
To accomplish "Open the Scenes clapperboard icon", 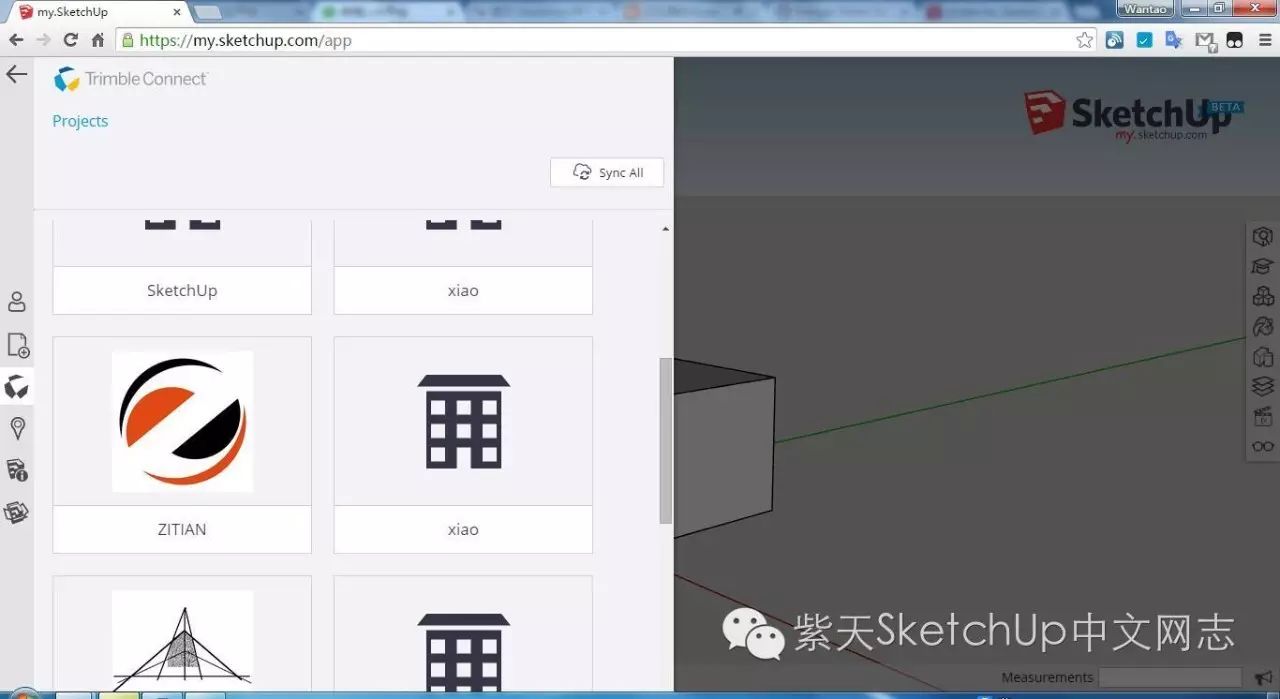I will [1263, 416].
